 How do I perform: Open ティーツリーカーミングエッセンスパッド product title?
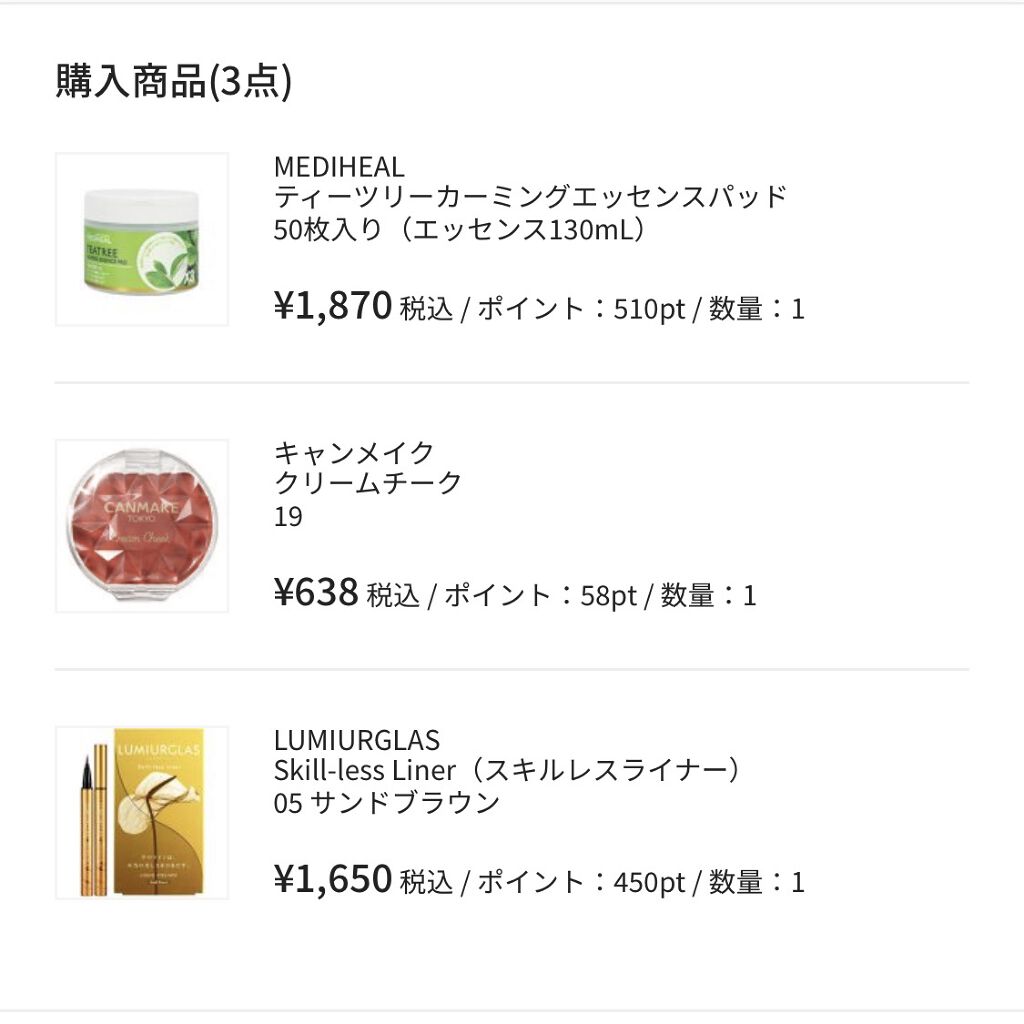531,197
